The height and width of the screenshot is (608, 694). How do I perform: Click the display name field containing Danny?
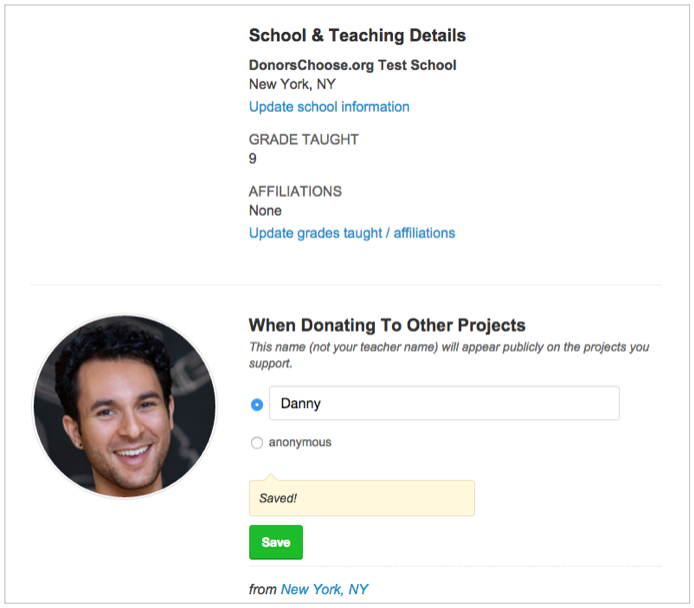tap(444, 403)
